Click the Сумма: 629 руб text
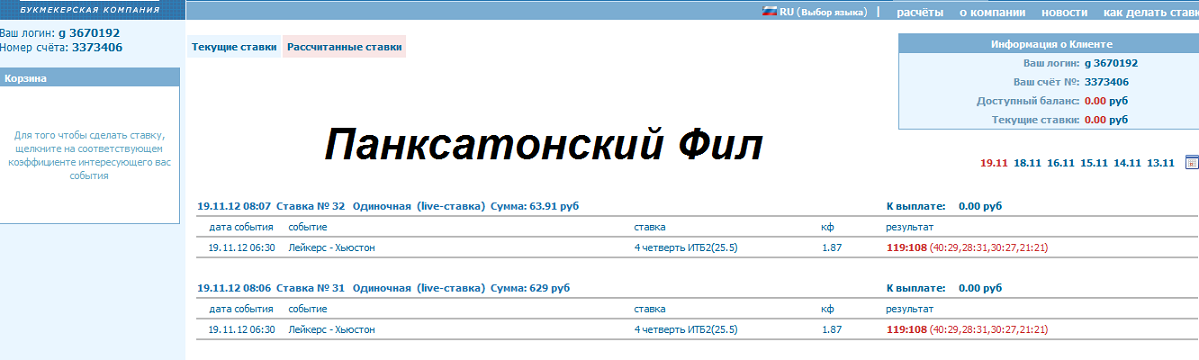The height and width of the screenshot is (360, 1199). coord(530,288)
